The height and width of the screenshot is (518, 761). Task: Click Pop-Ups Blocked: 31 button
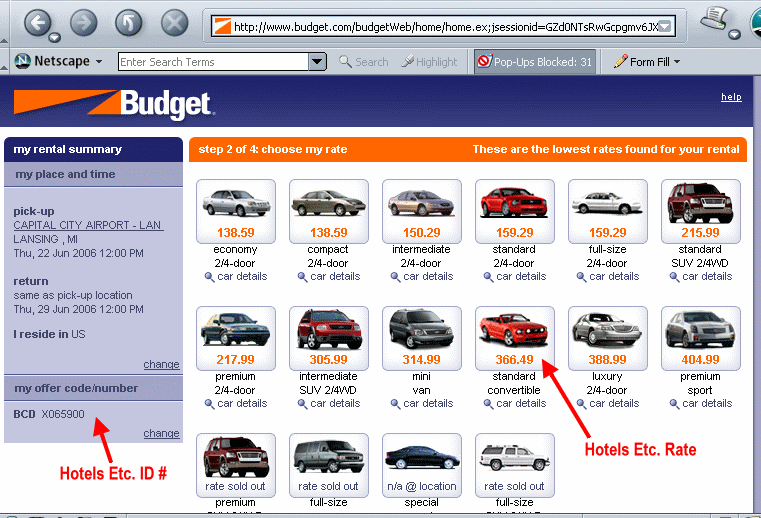click(x=535, y=62)
